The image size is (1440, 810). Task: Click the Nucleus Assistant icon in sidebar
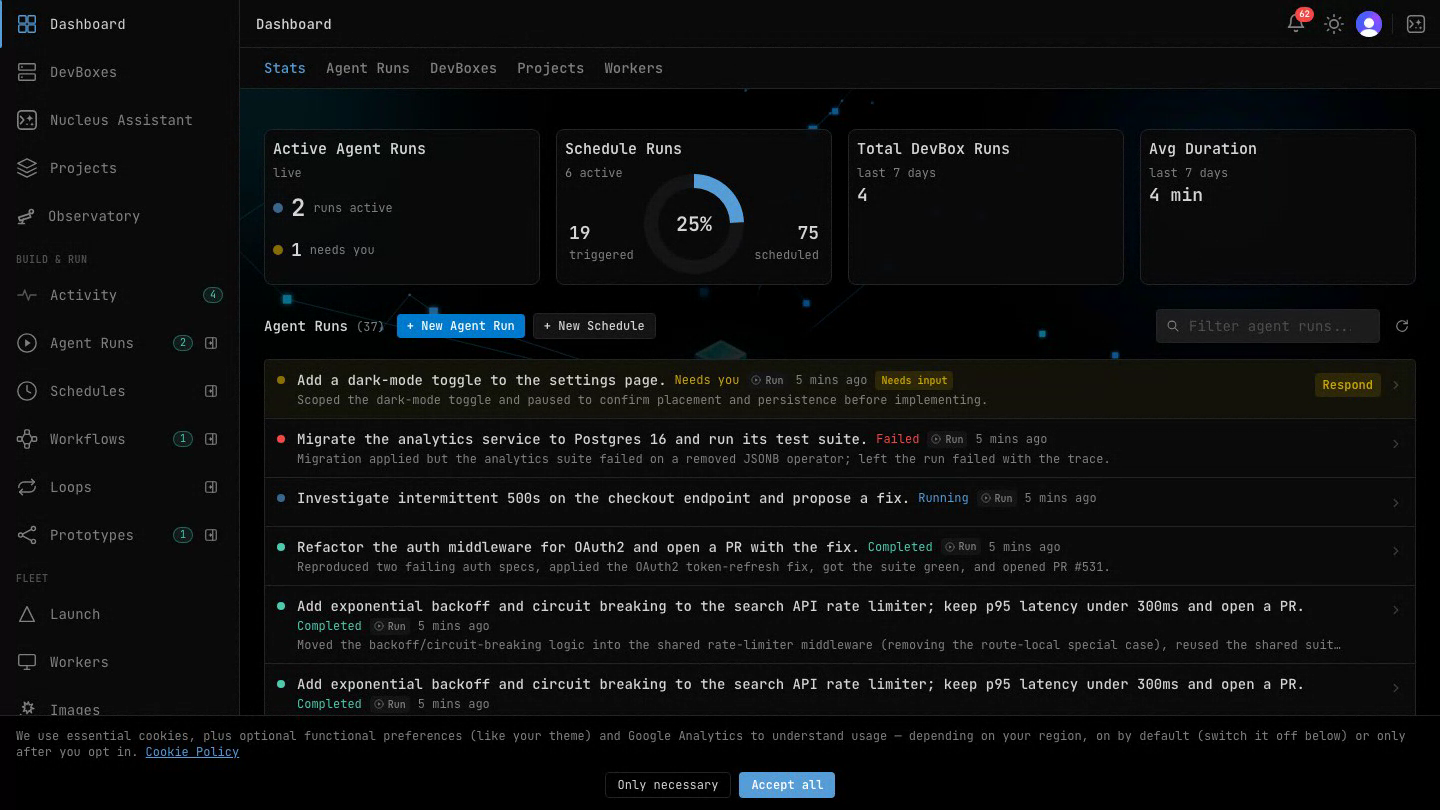coord(27,120)
